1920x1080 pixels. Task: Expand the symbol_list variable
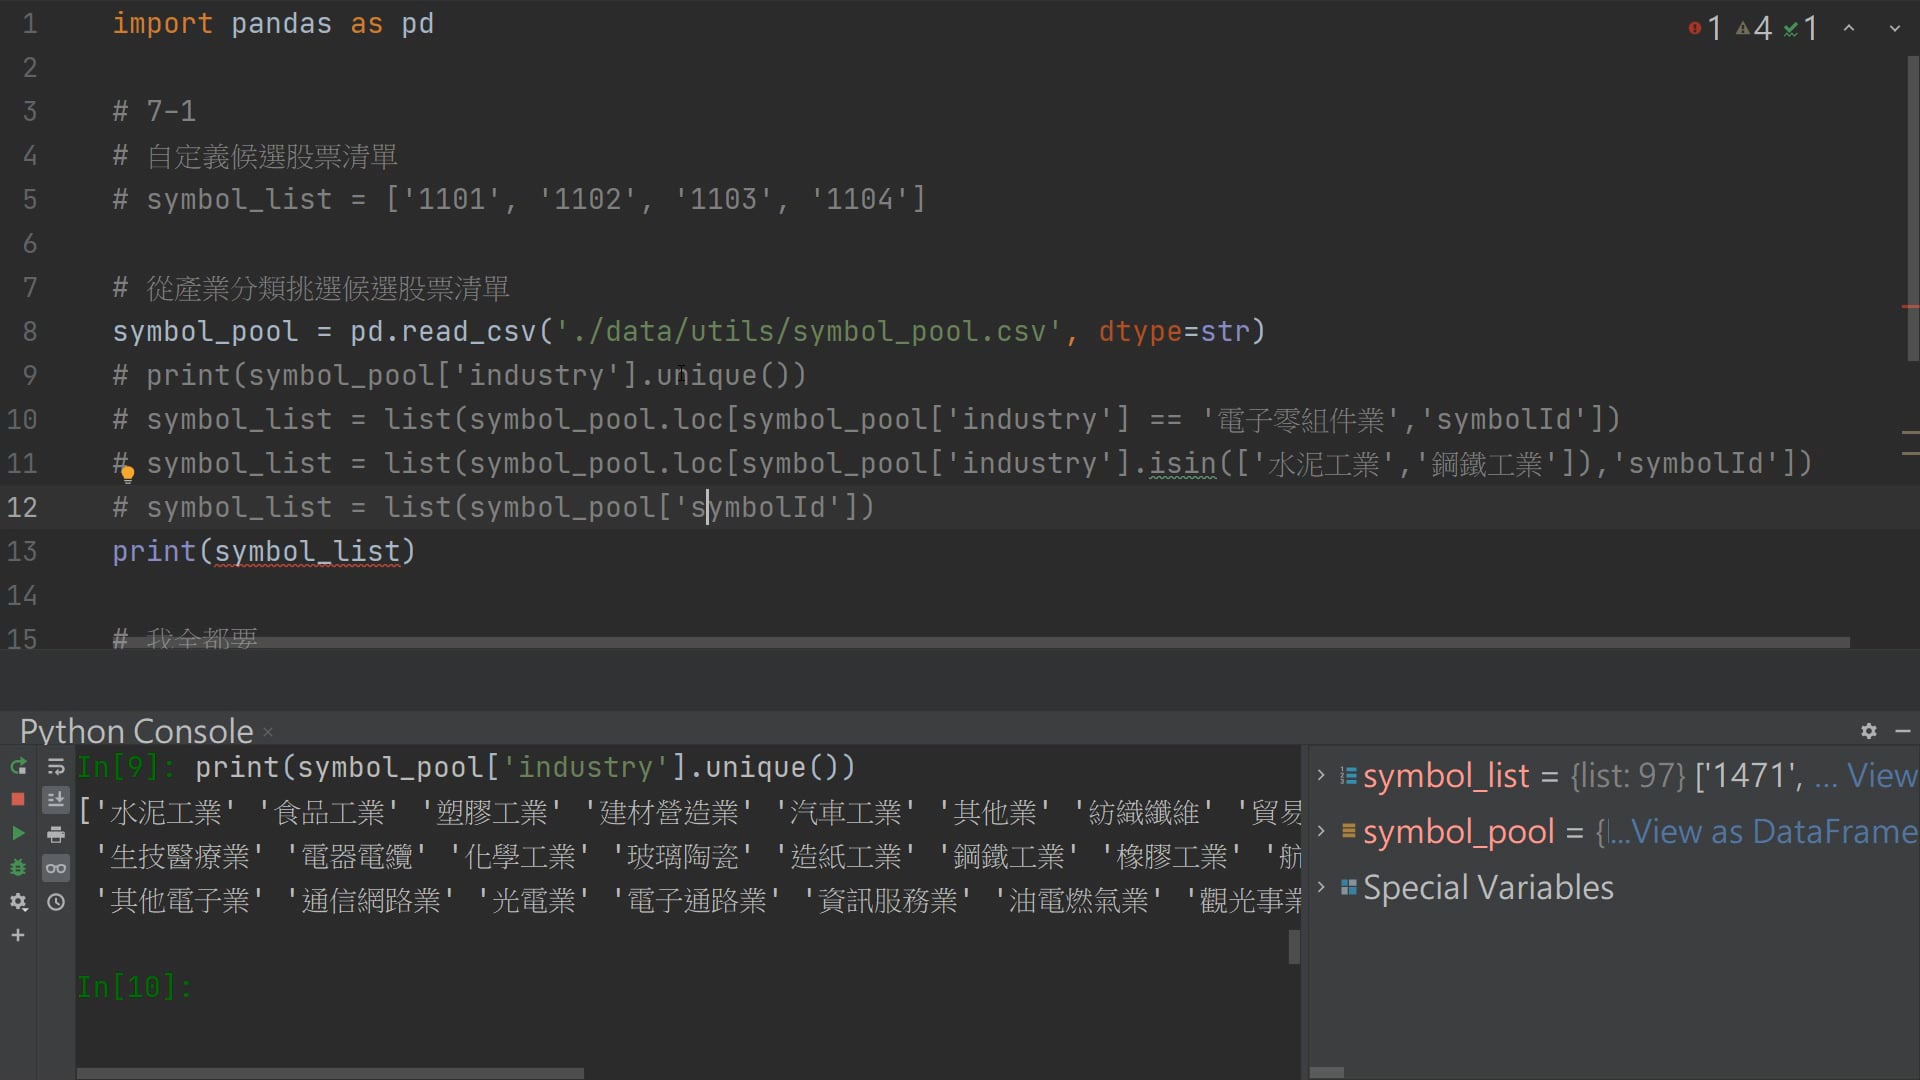(x=1321, y=775)
